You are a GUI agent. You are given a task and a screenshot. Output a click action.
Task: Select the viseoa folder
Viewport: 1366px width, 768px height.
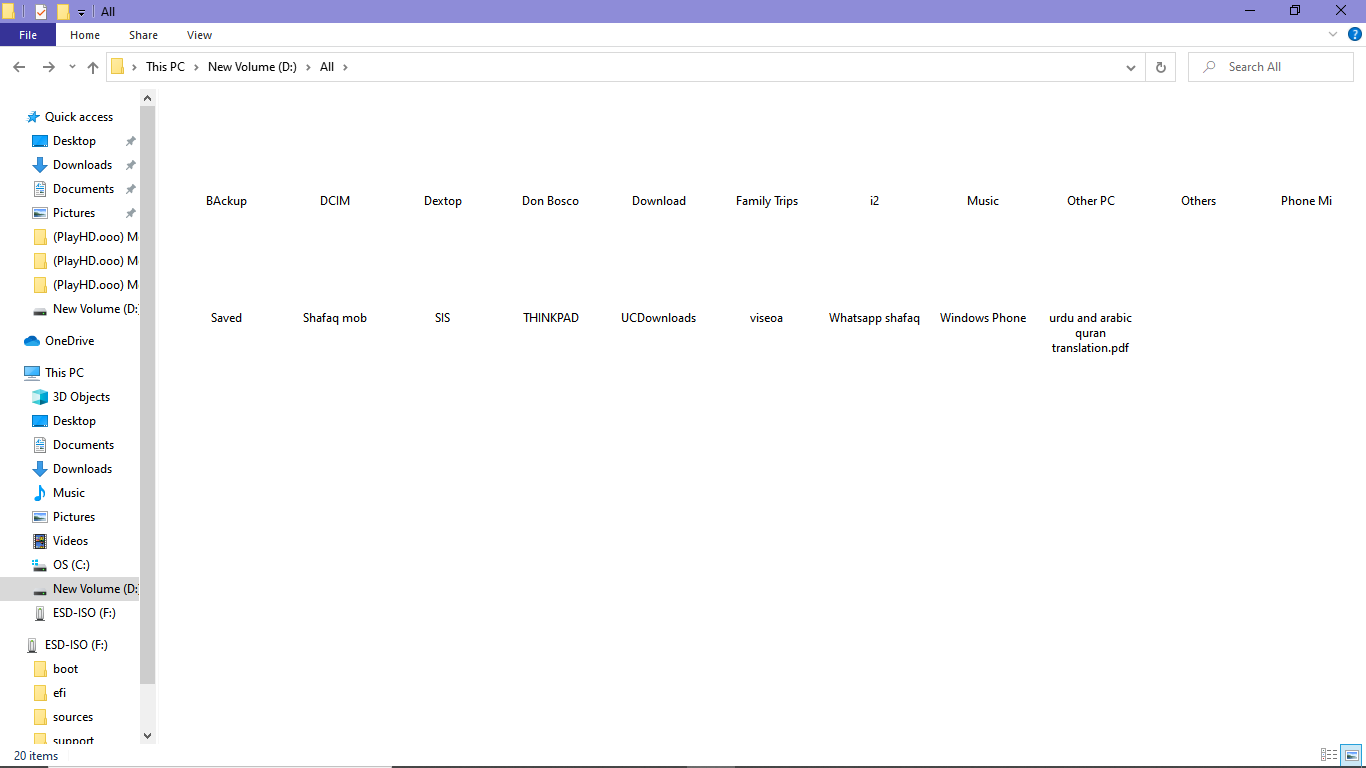767,318
